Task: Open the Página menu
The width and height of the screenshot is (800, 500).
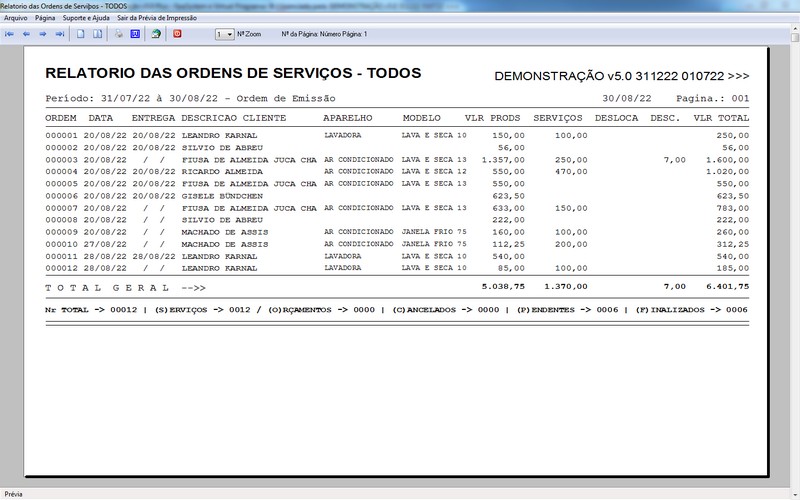Action: pos(45,18)
